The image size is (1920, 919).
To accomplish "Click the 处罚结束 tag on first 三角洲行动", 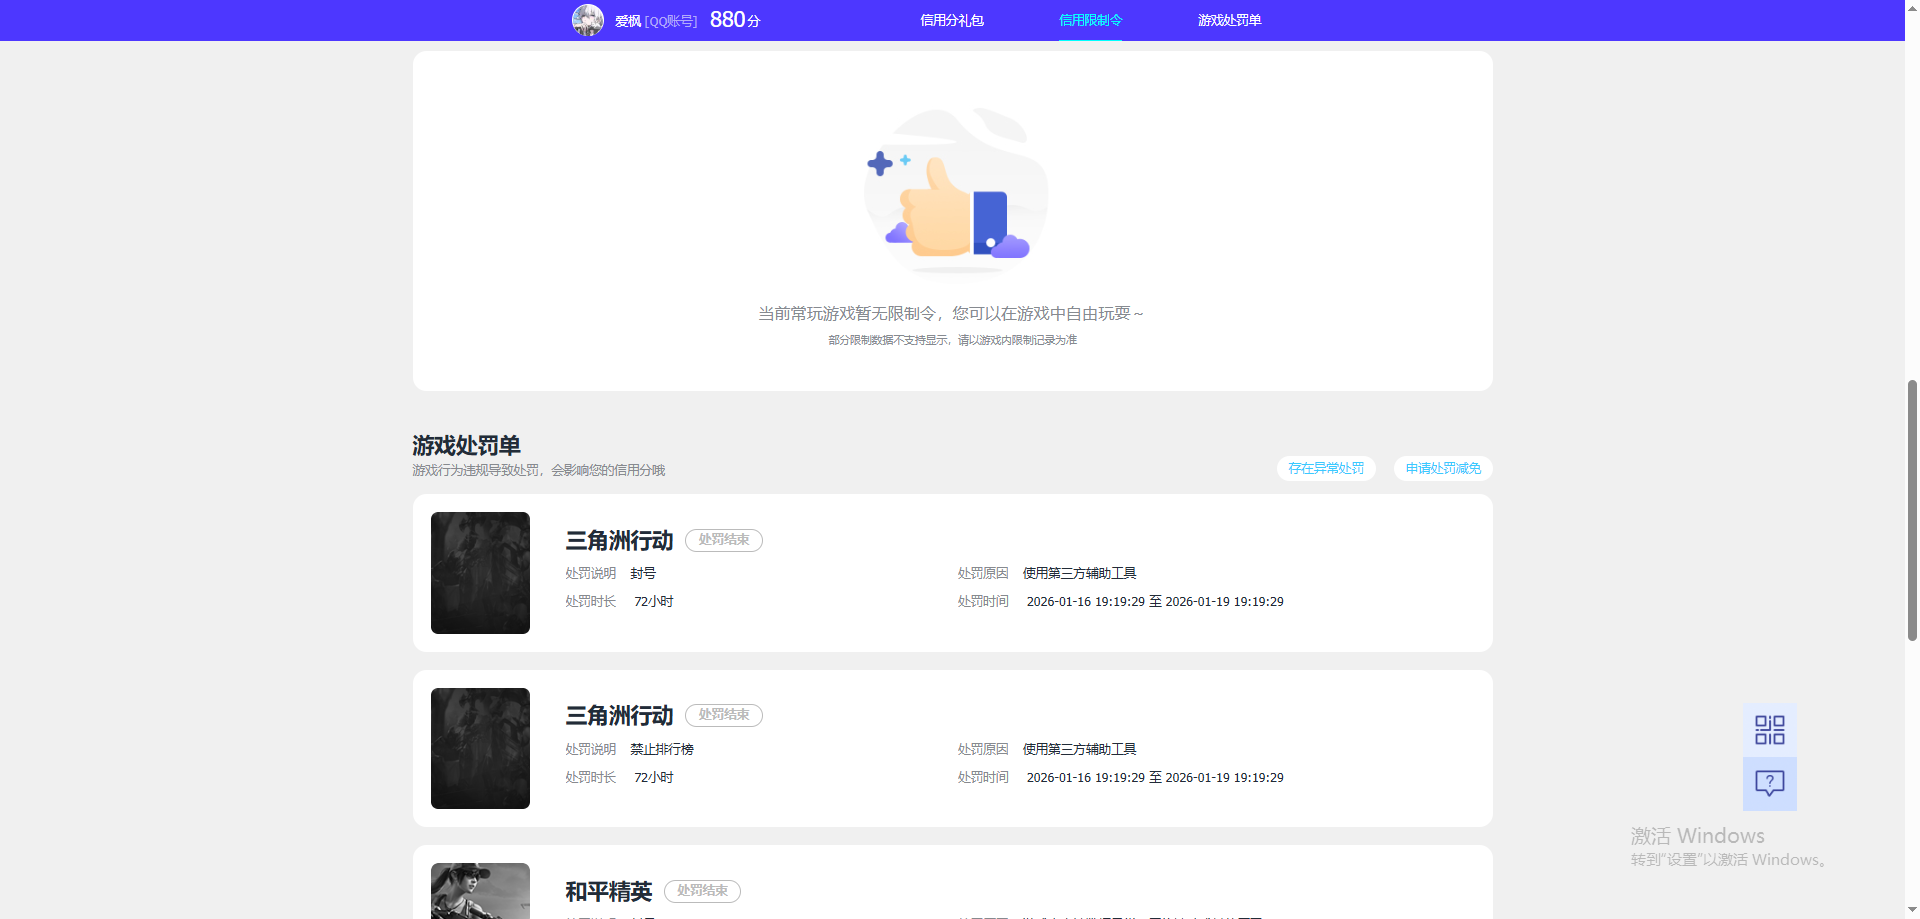I will (x=723, y=539).
